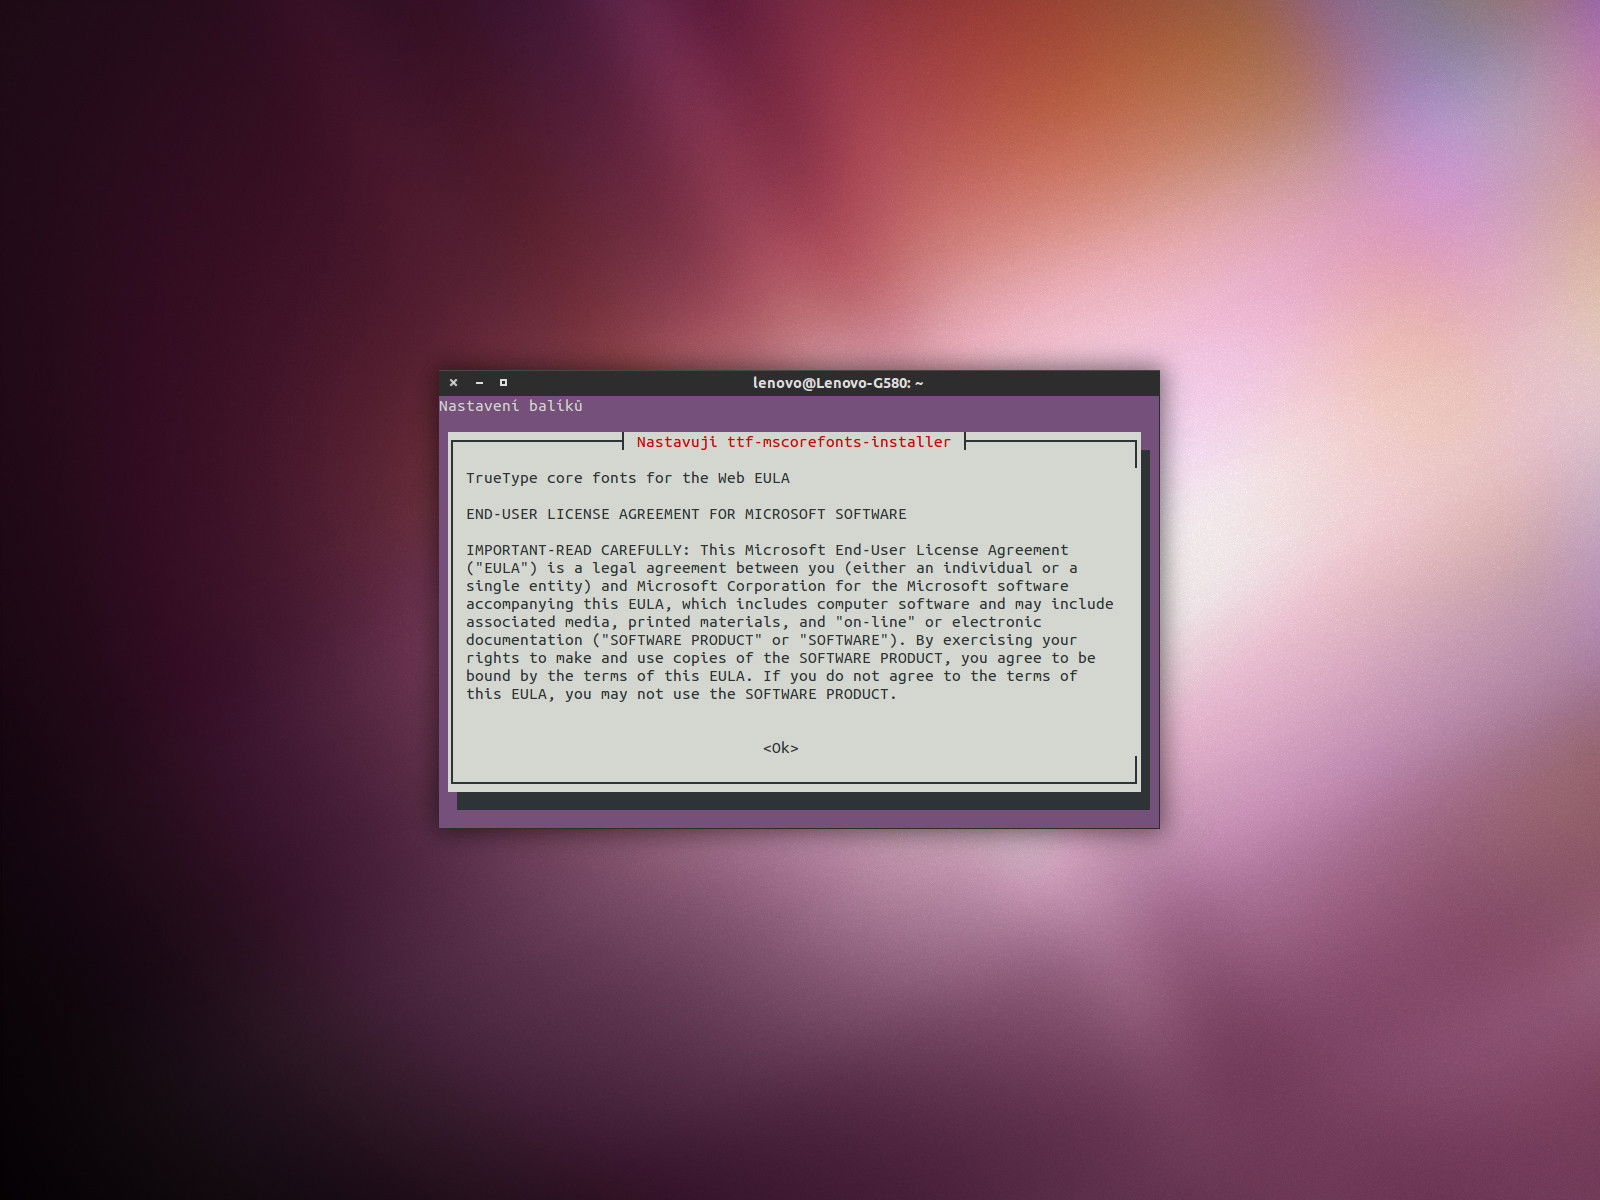Click the line starting 'single entity) and Microsoft'
1600x1200 pixels.
(x=767, y=586)
